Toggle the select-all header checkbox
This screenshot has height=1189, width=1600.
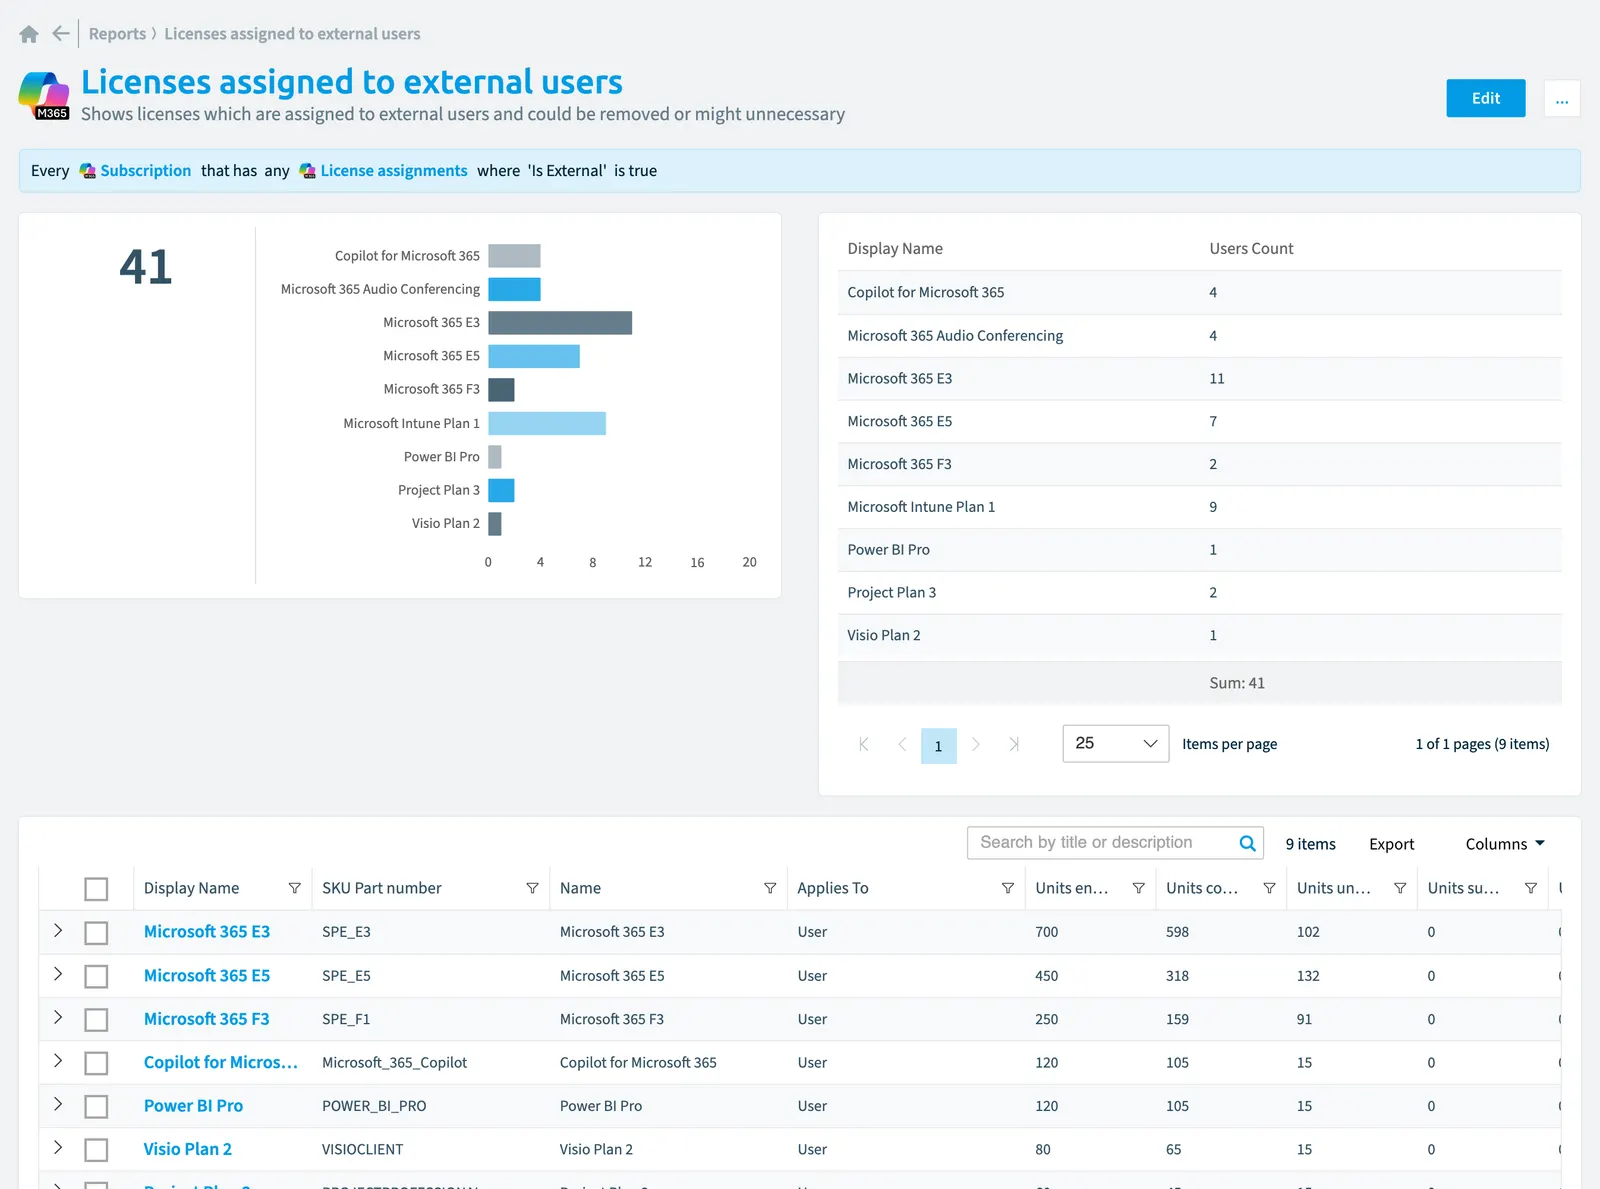[96, 889]
